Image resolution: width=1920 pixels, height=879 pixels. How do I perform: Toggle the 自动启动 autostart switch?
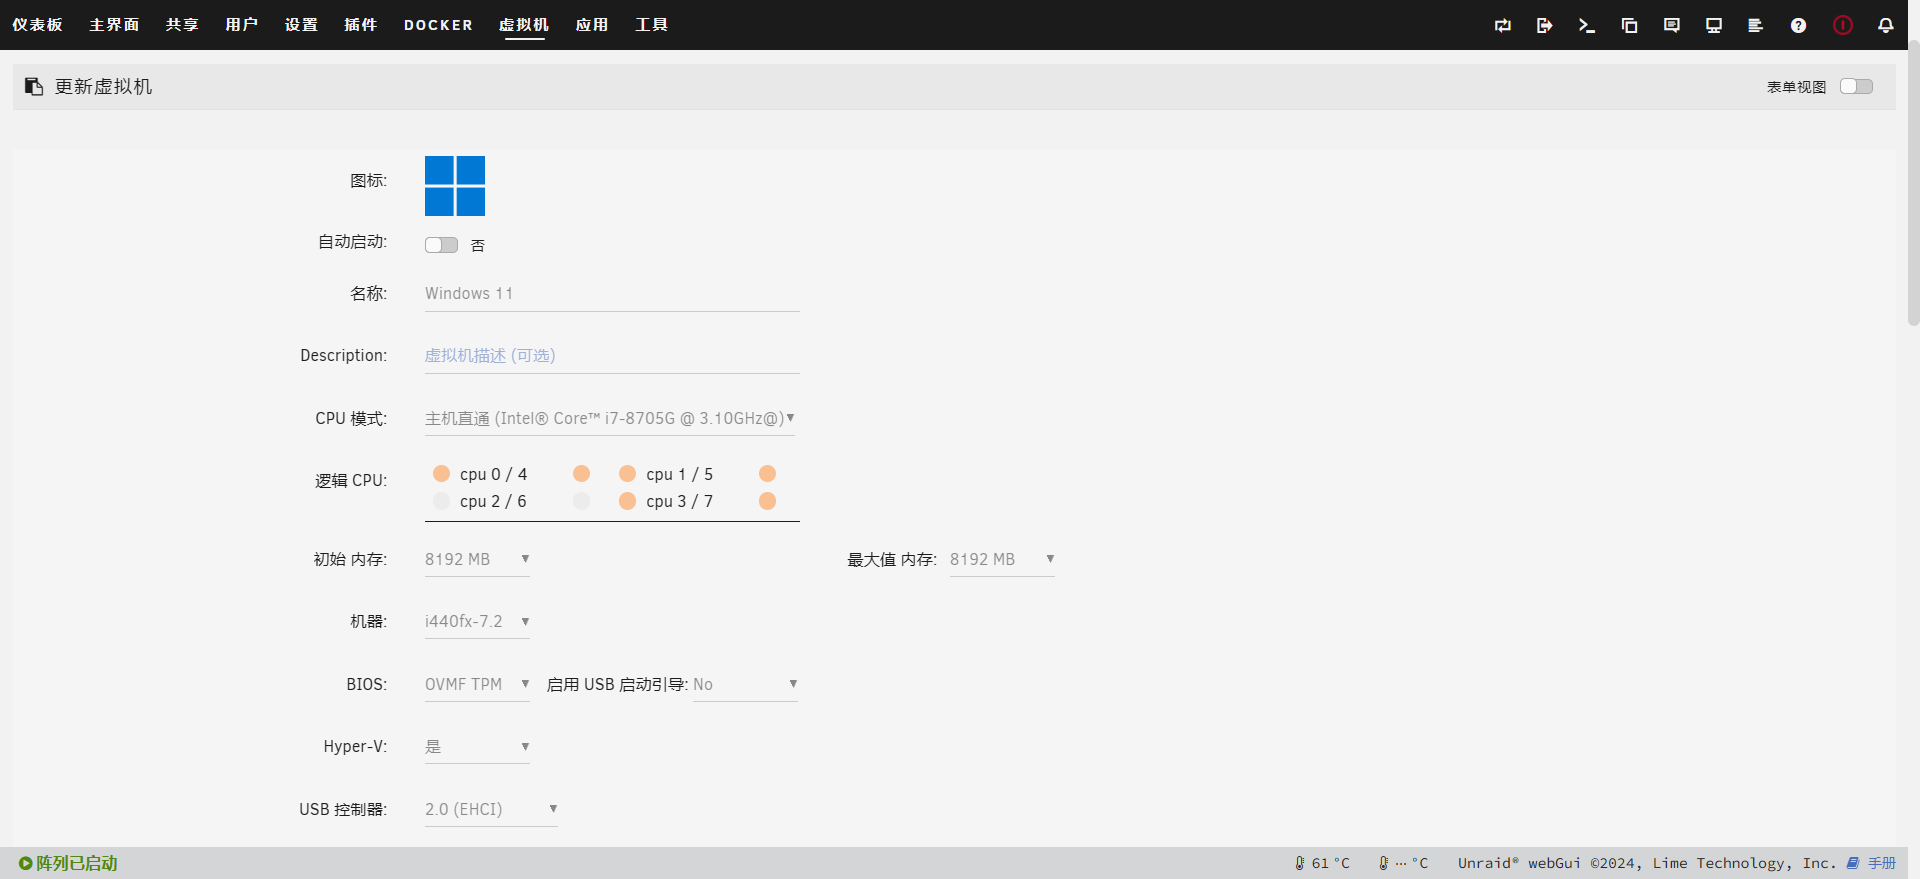click(441, 245)
